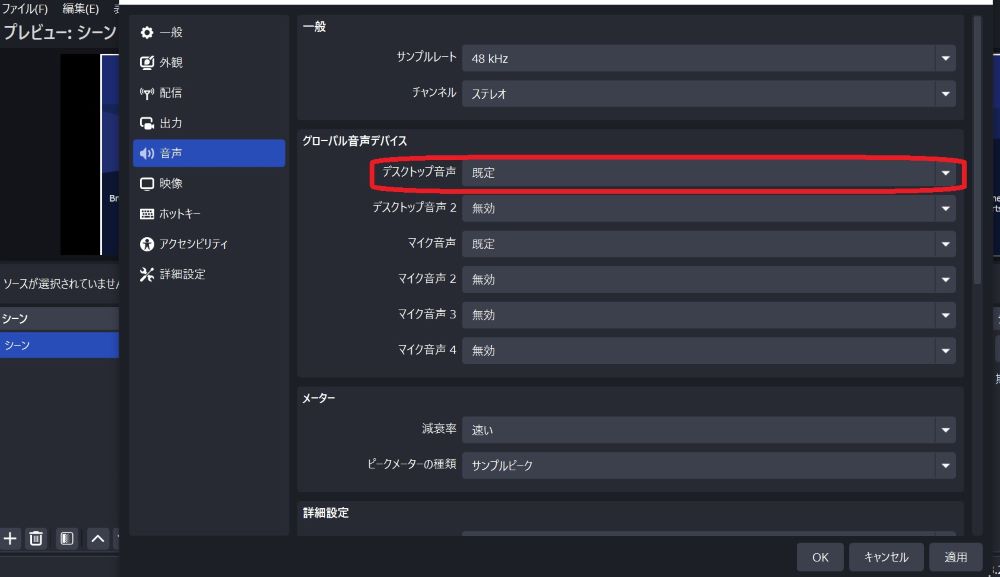Open the マイク音声 3 dropdown
This screenshot has height=577, width=1000.
(x=709, y=315)
